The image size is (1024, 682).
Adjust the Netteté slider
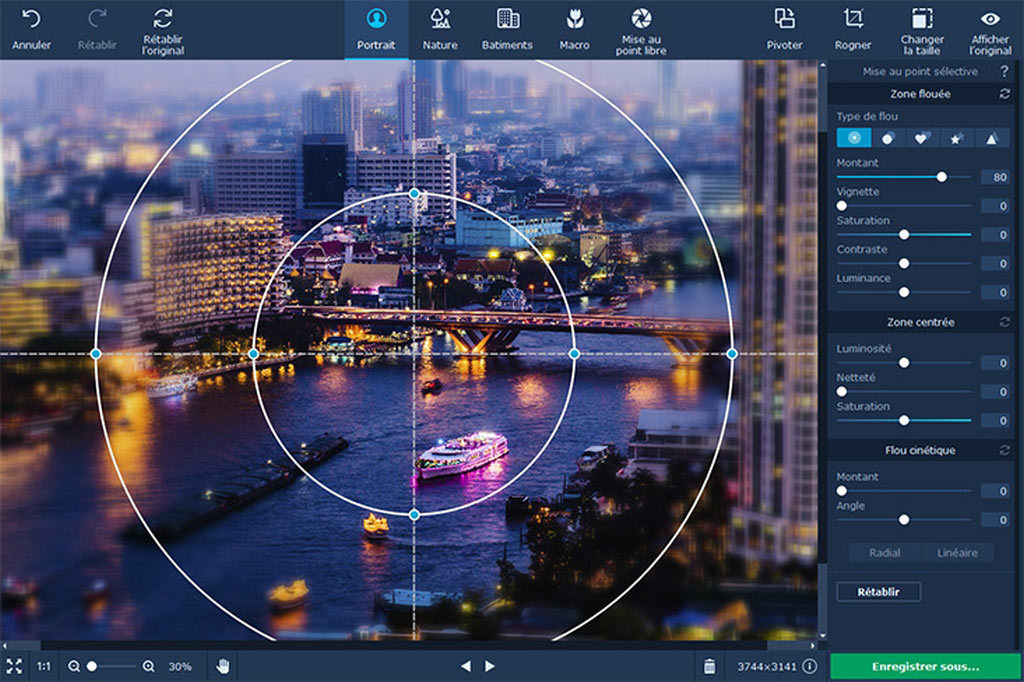(x=904, y=391)
